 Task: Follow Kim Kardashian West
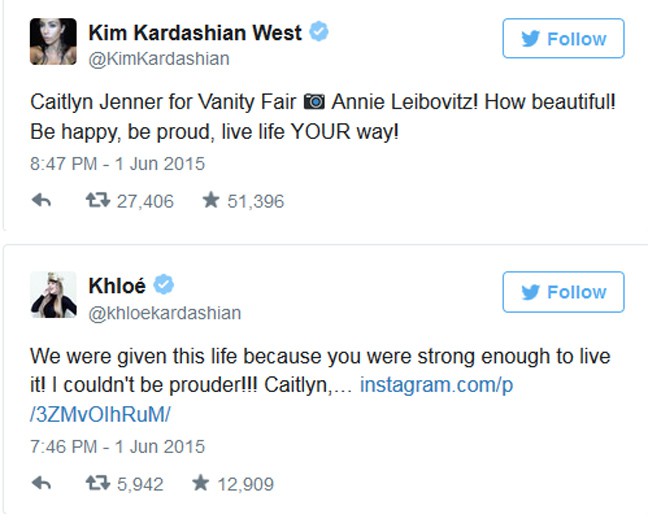563,39
